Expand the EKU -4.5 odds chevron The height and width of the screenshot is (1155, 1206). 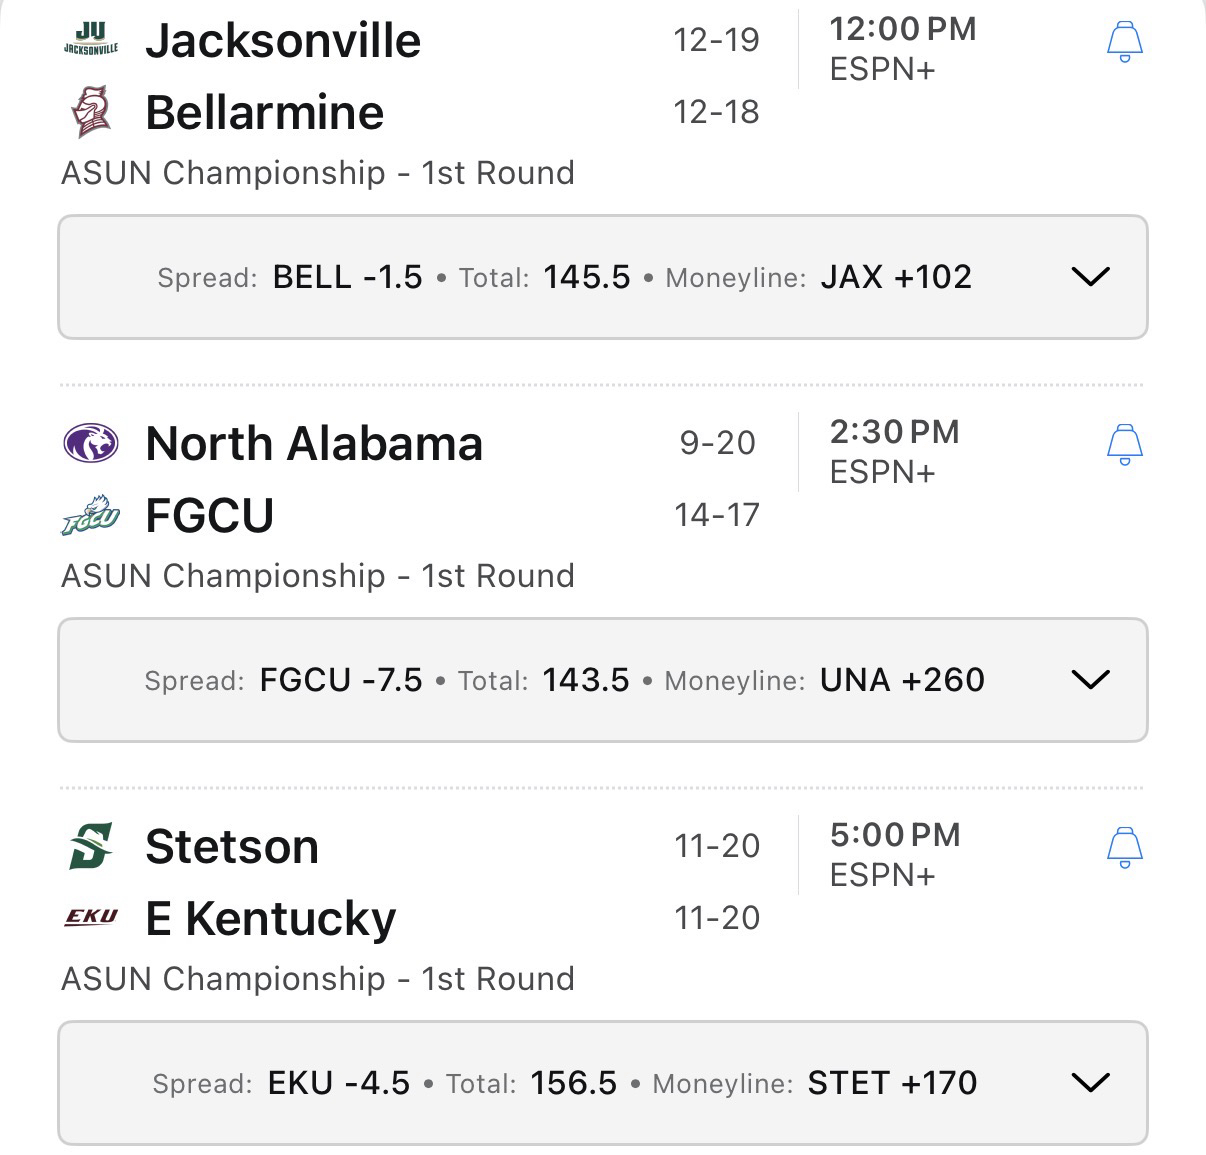[x=1090, y=1083]
